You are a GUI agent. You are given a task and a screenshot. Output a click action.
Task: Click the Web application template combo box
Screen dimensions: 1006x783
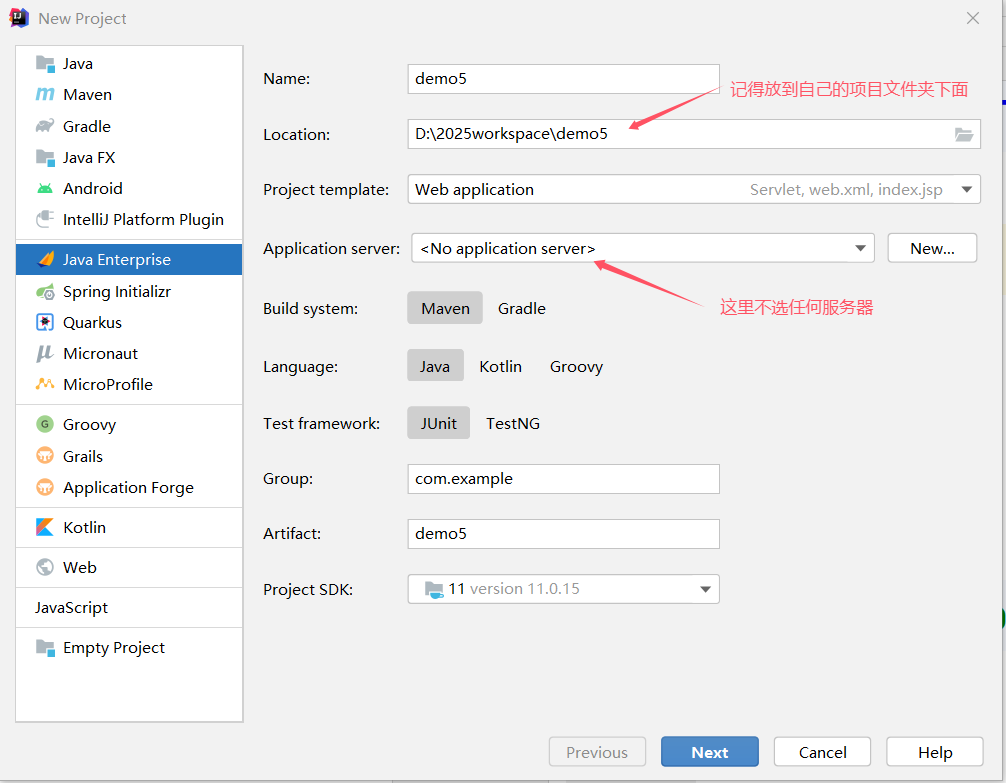coord(694,189)
